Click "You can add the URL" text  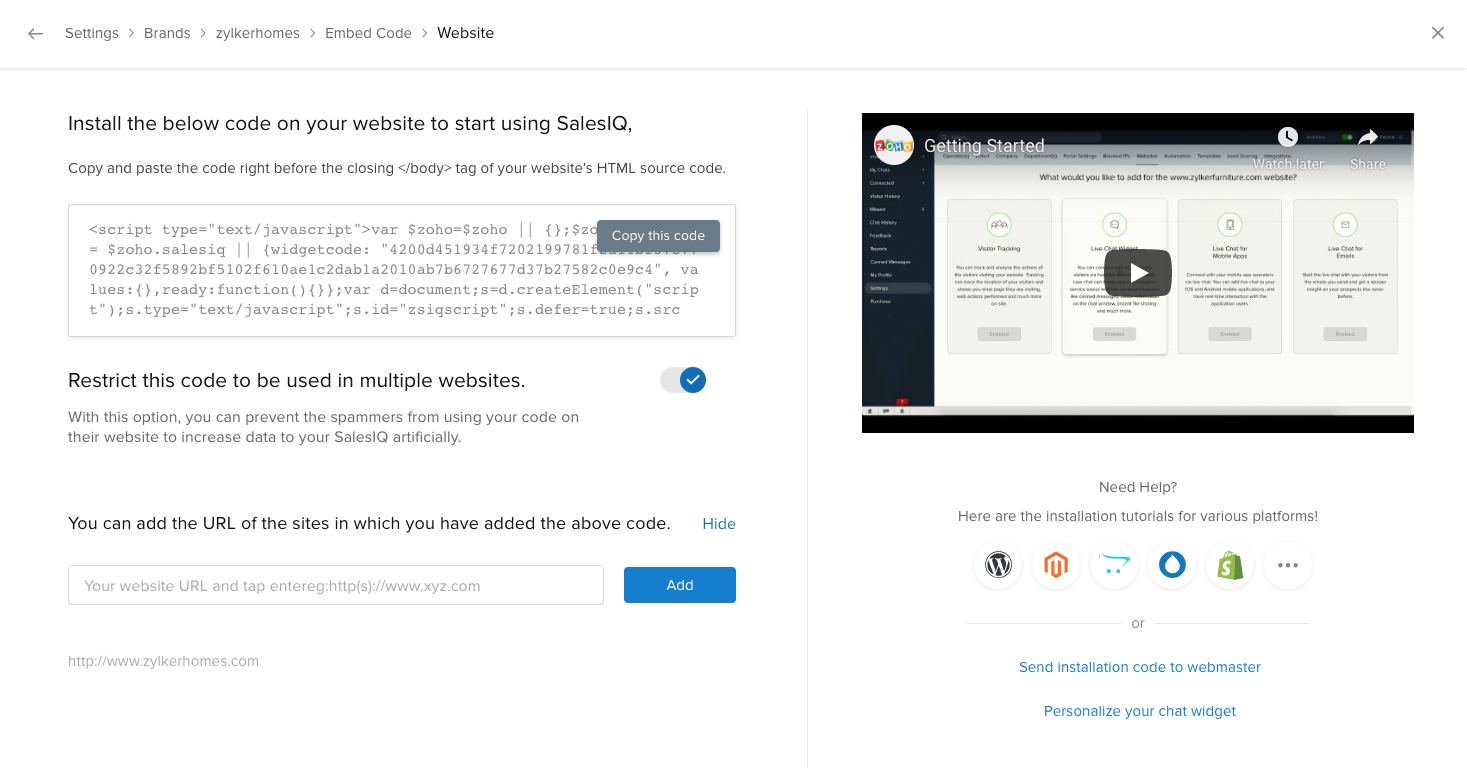(369, 523)
